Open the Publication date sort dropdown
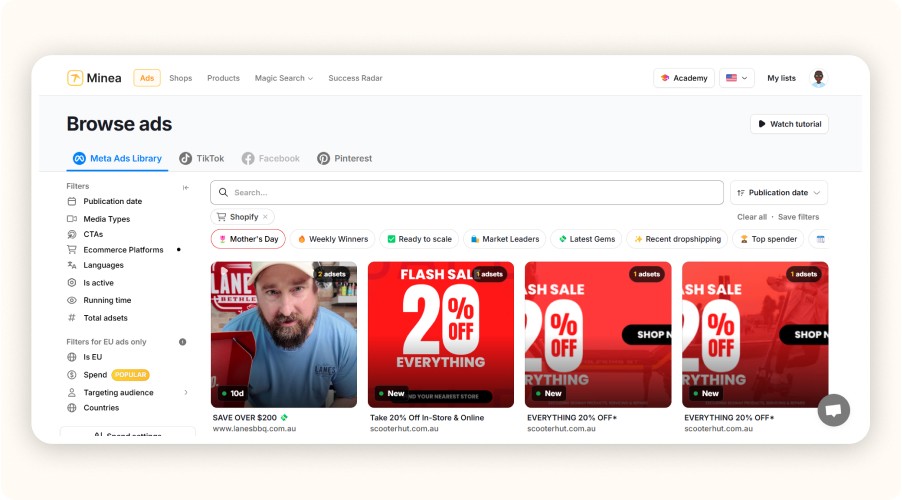The height and width of the screenshot is (500, 902). [779, 193]
